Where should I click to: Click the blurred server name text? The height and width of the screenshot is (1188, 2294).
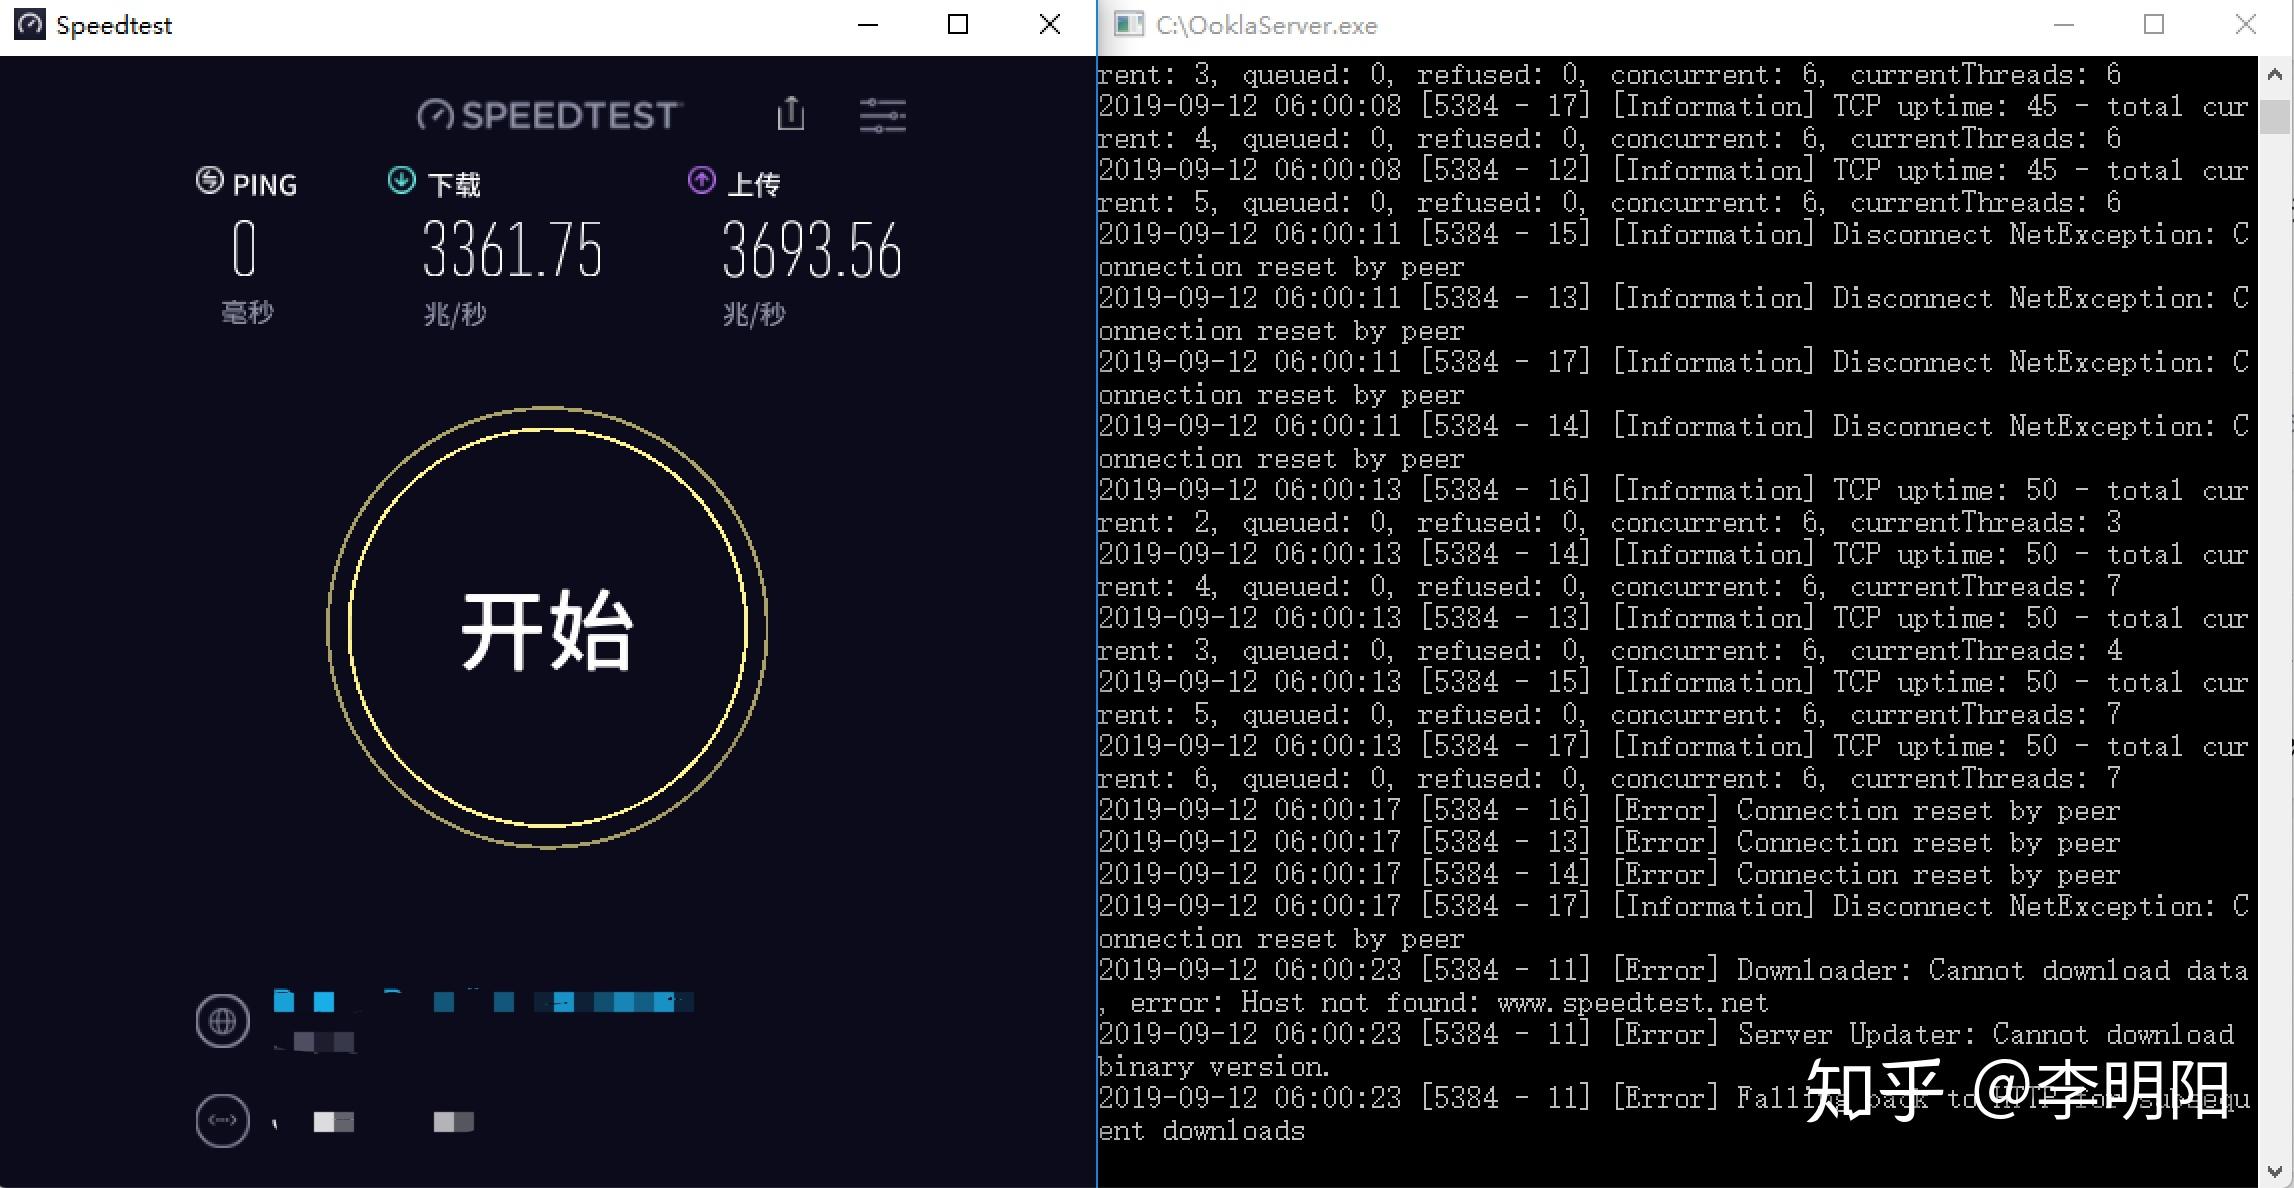pyautogui.click(x=373, y=1122)
